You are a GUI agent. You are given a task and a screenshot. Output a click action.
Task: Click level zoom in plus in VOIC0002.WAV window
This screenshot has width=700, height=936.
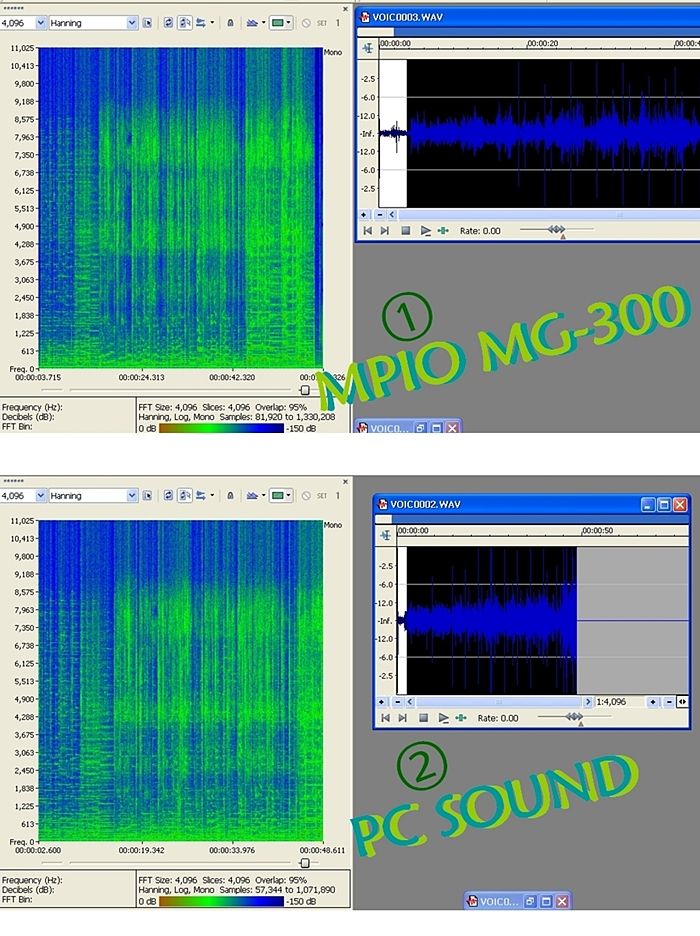(653, 702)
